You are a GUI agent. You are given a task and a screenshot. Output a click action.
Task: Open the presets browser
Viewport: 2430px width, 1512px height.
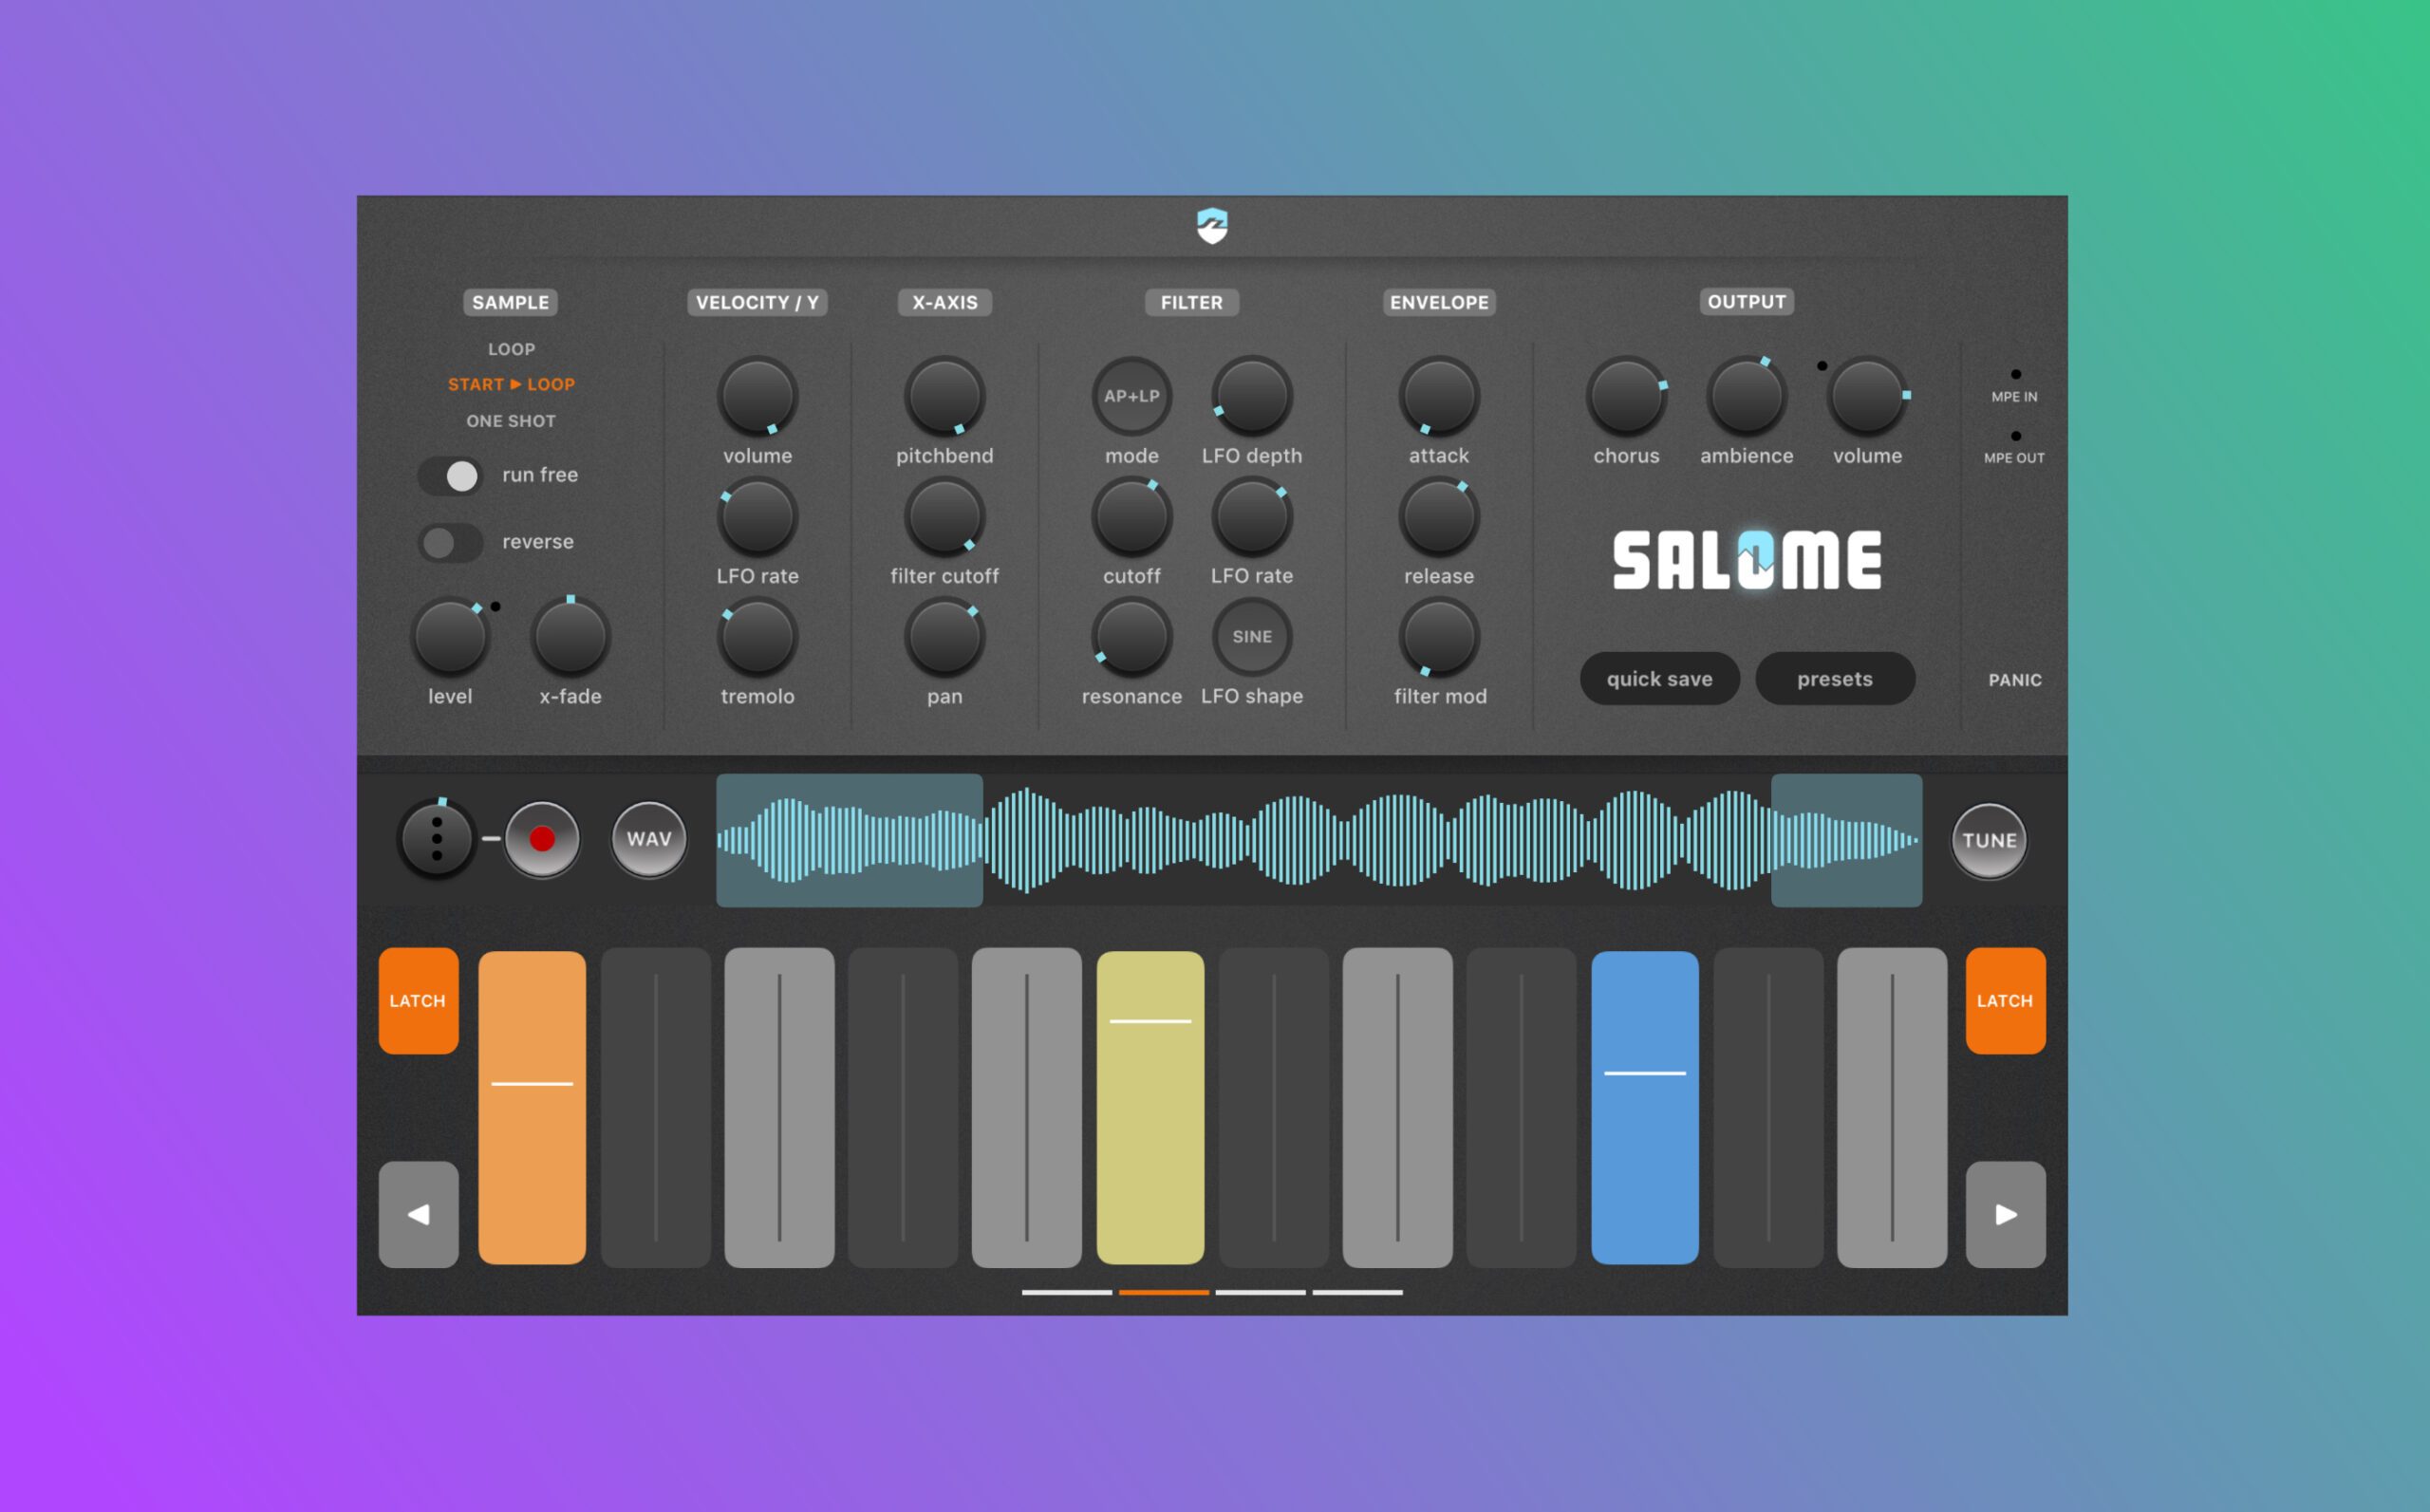tap(1835, 679)
